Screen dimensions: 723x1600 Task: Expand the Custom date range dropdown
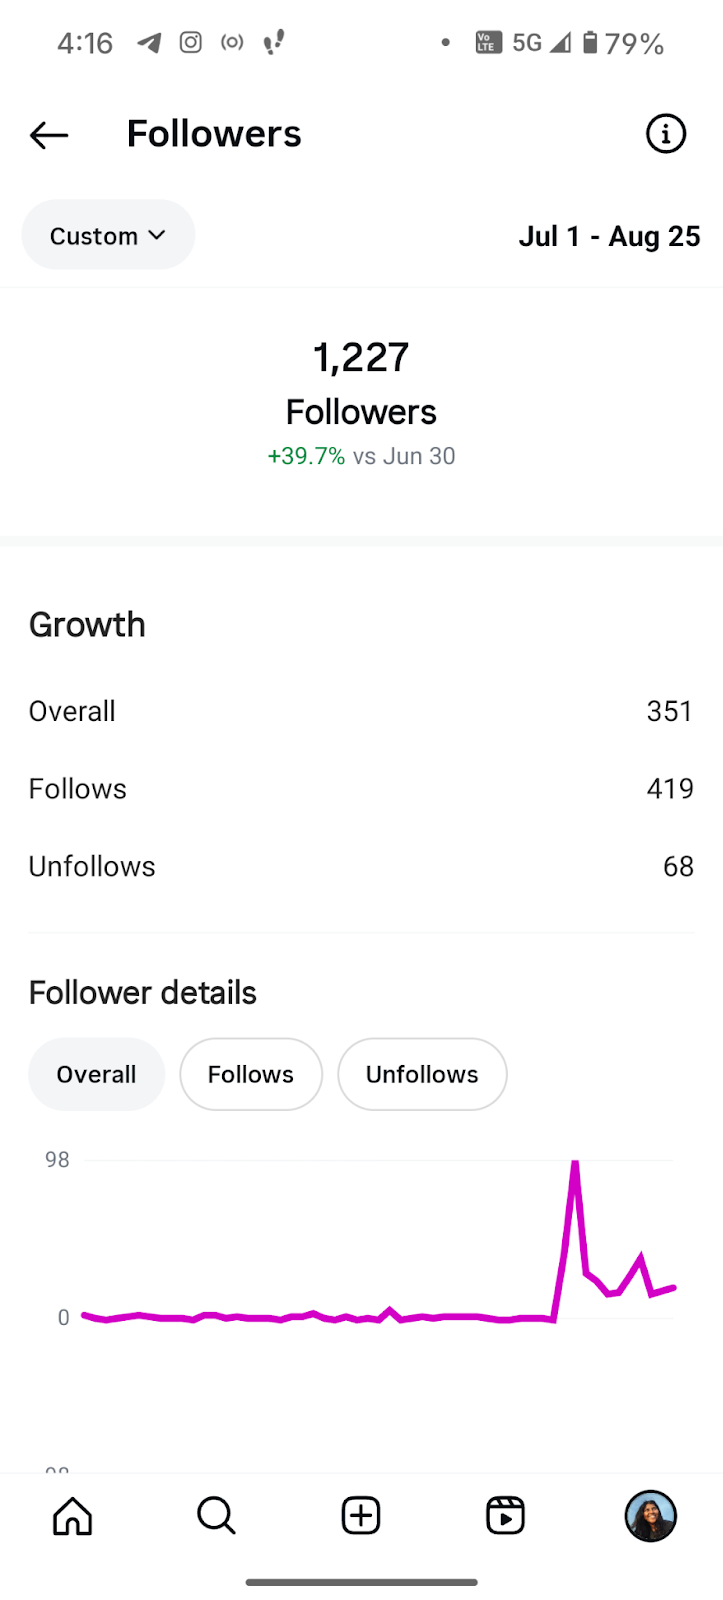click(108, 235)
